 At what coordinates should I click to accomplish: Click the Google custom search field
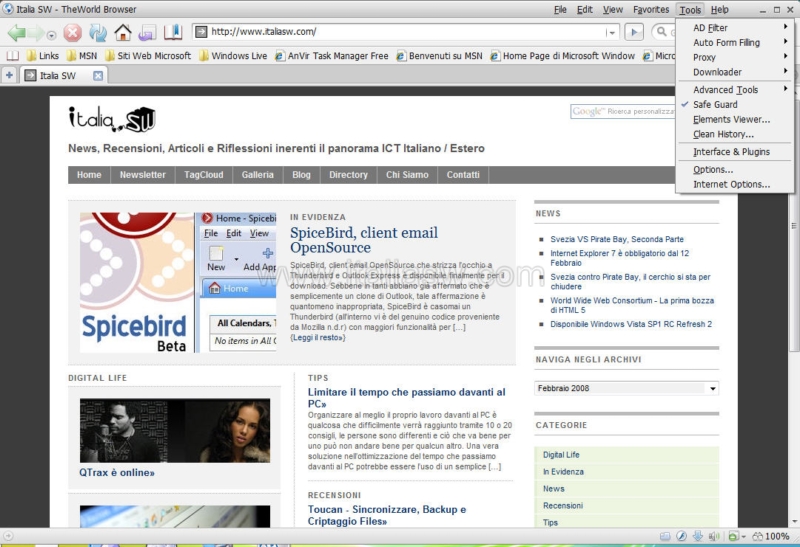coord(622,111)
